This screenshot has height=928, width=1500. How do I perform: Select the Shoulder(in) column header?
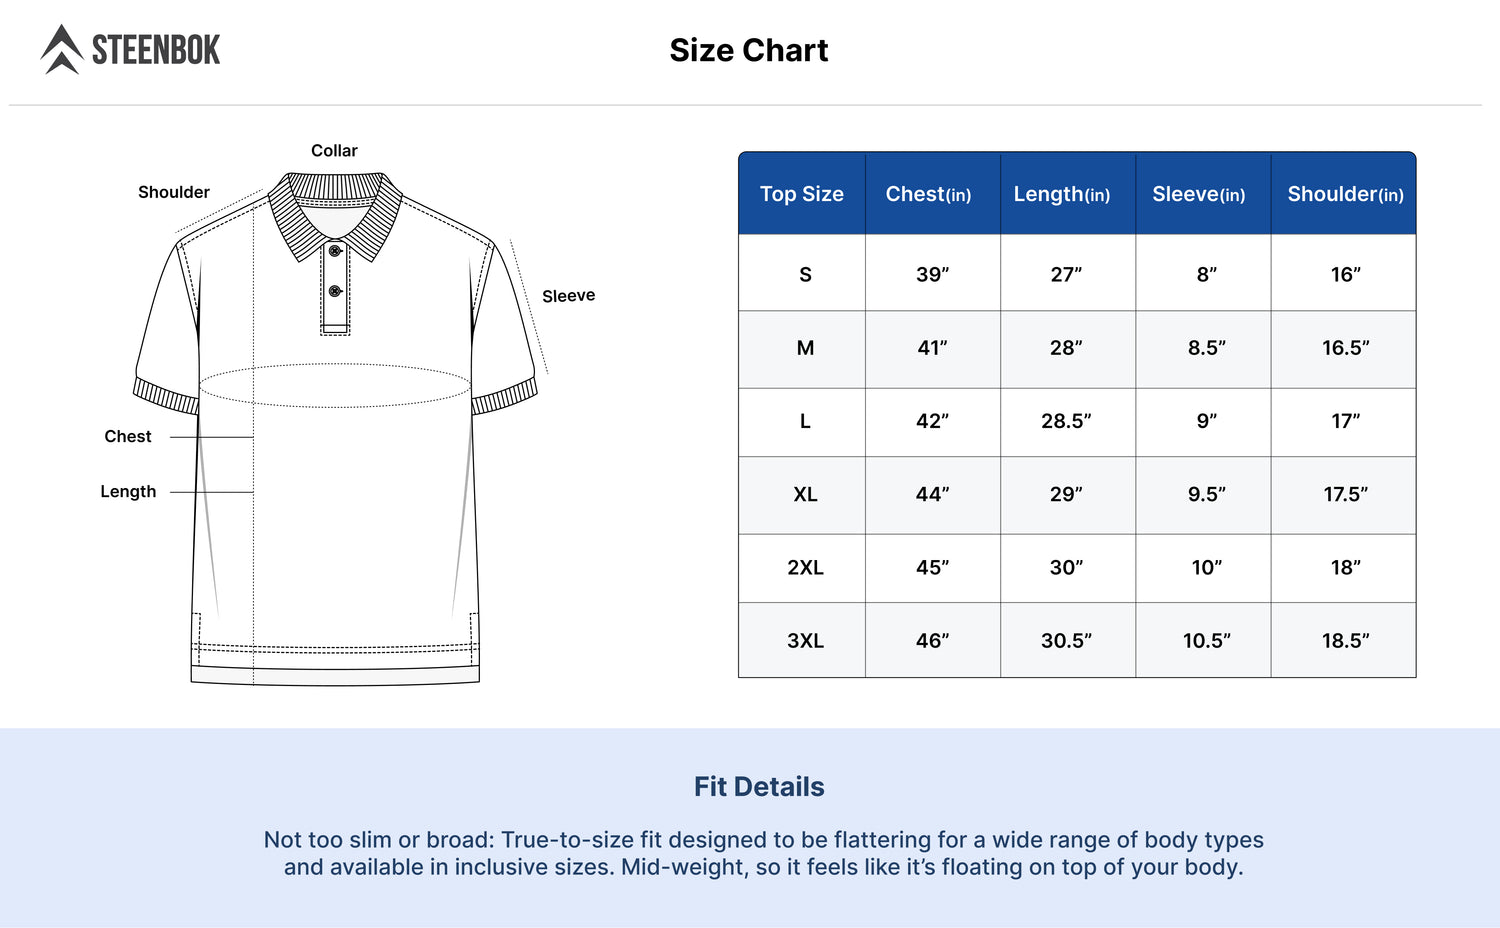coord(1344,194)
